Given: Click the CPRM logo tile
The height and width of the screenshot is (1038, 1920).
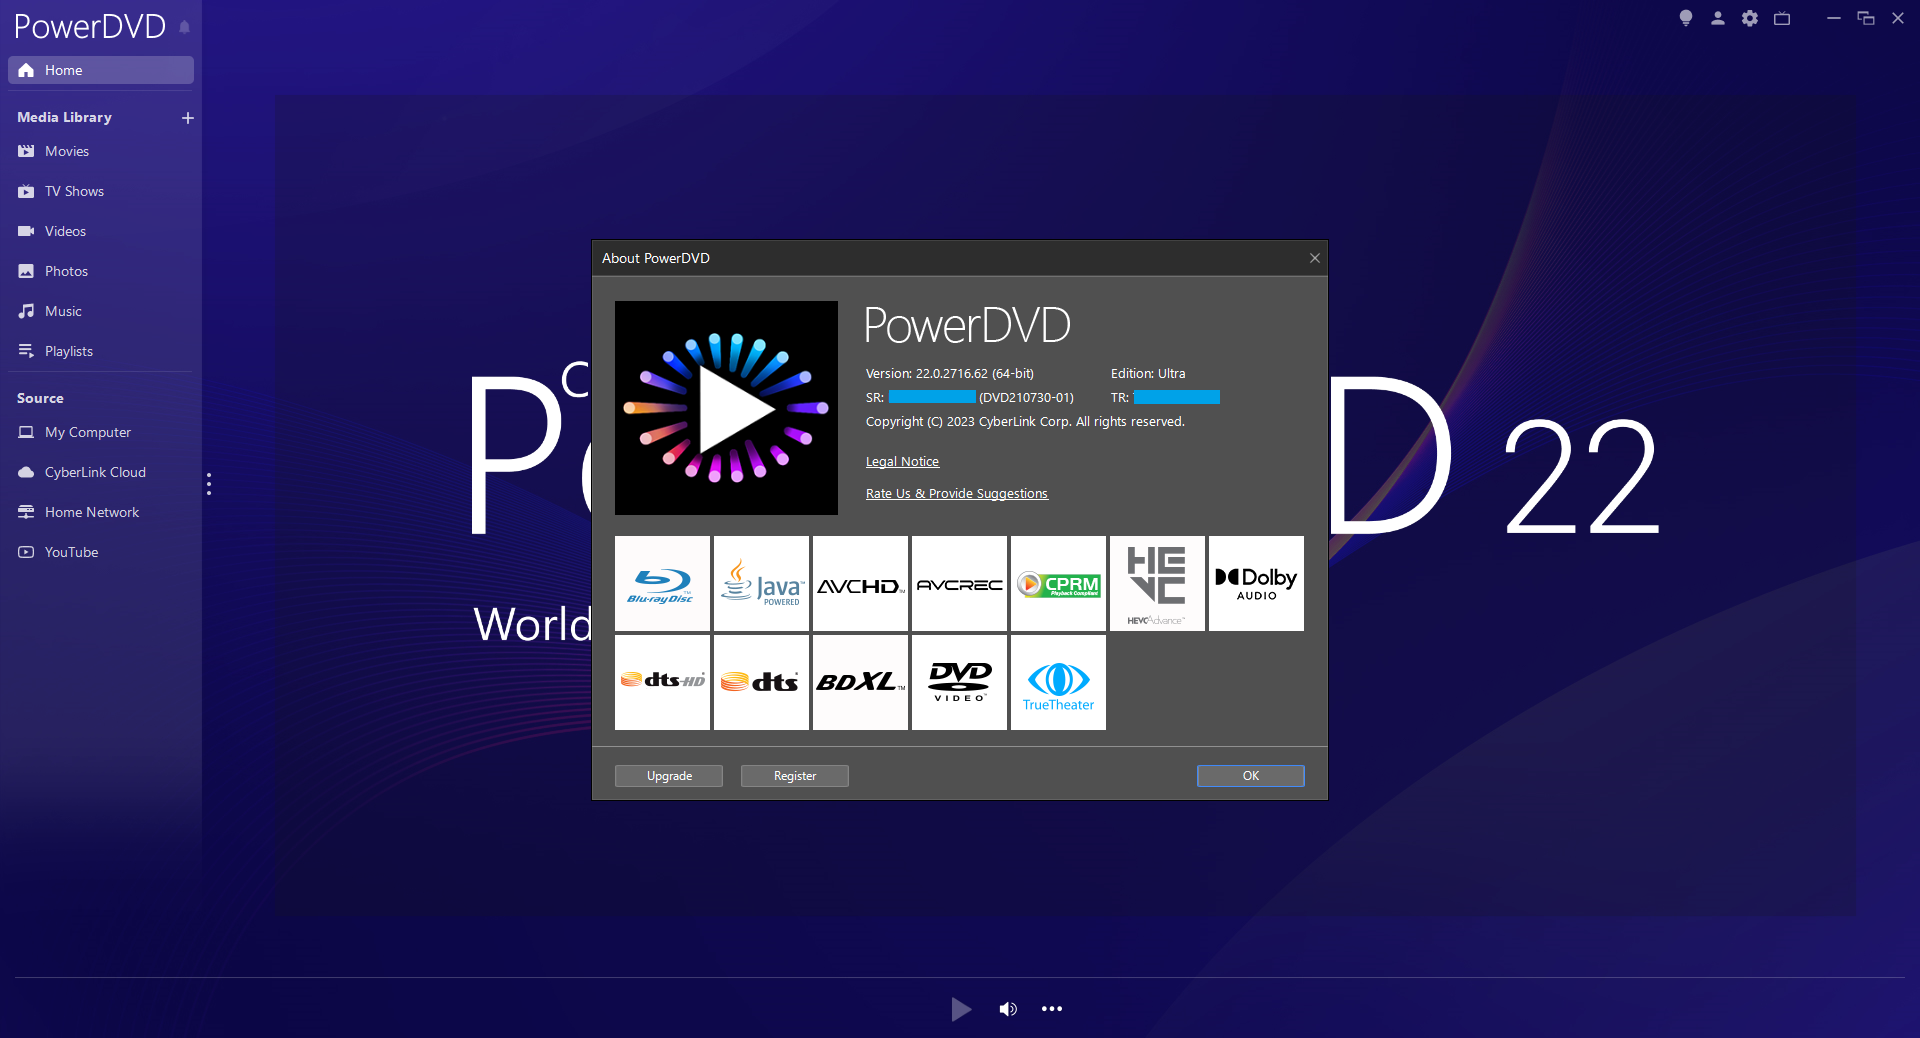Looking at the screenshot, I should 1058,583.
